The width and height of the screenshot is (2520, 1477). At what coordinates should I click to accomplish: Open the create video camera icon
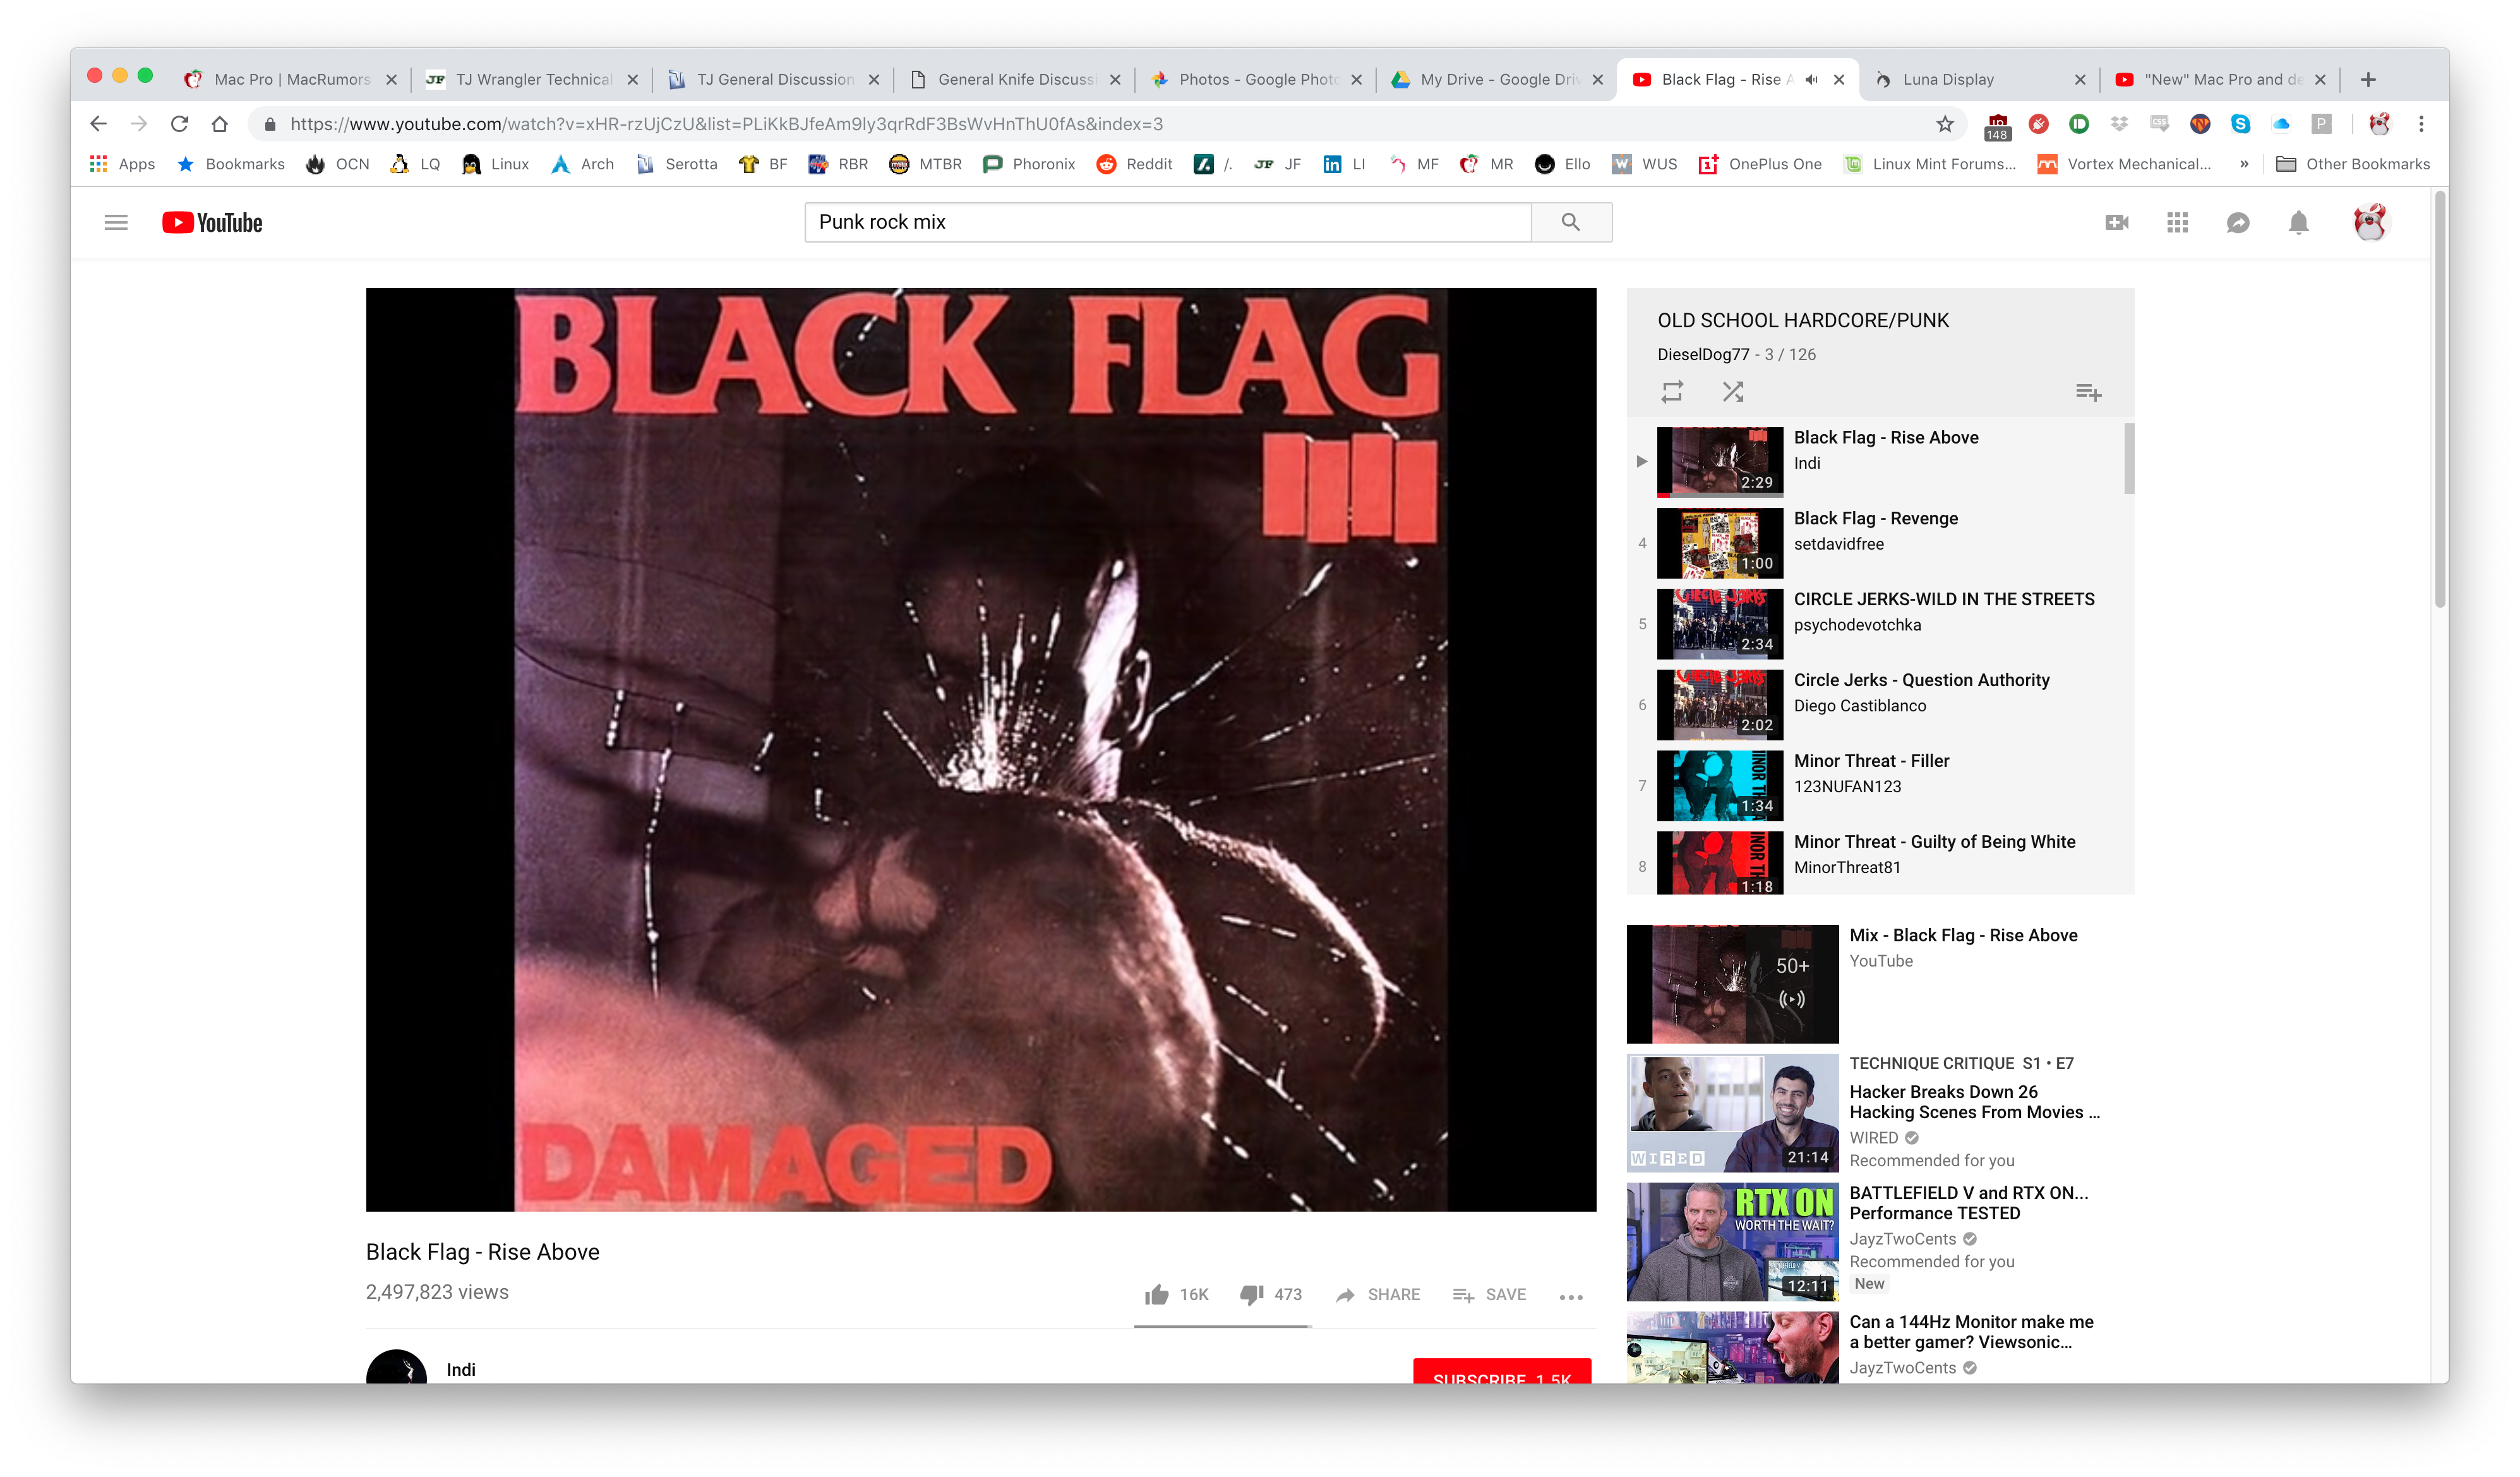tap(2116, 222)
